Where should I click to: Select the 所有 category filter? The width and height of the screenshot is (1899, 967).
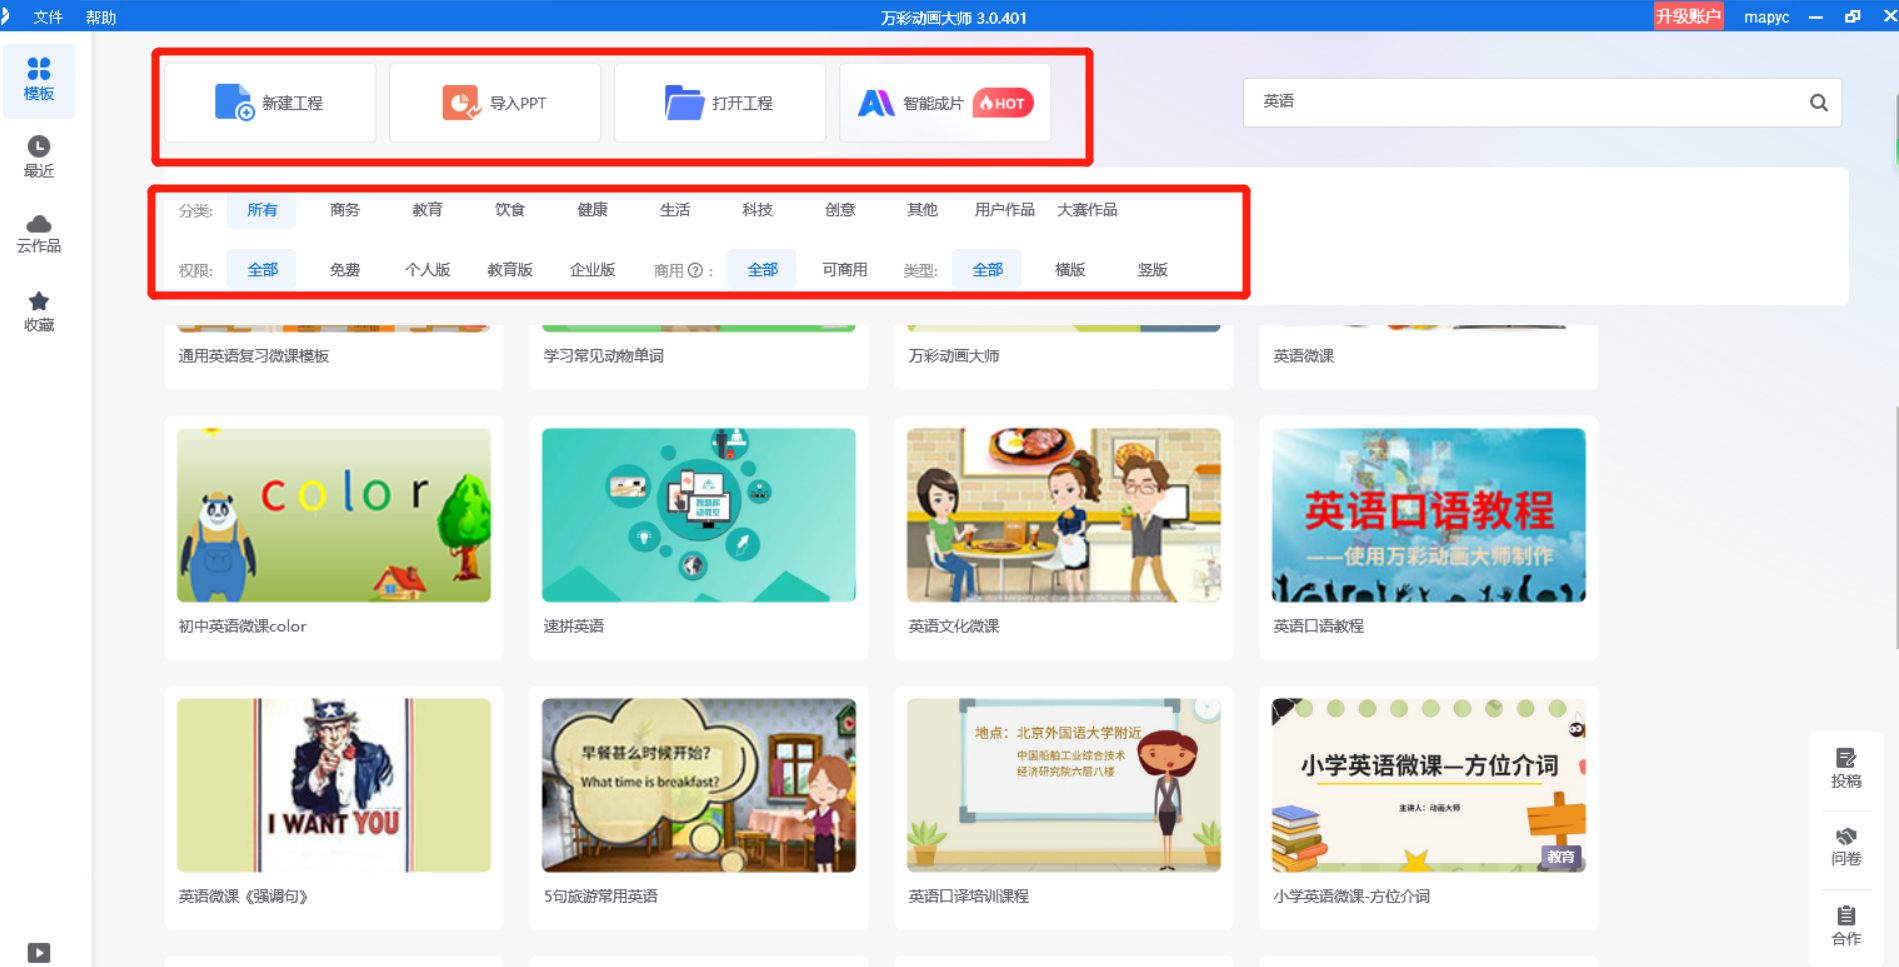tap(262, 210)
